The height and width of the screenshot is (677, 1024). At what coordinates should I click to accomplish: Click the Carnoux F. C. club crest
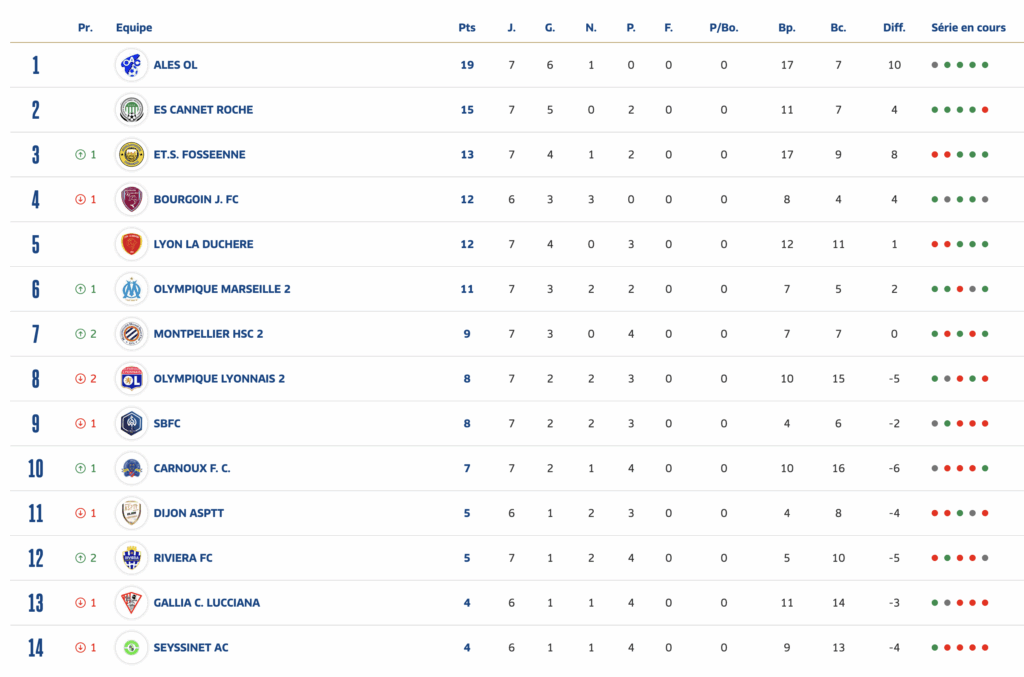click(x=131, y=468)
